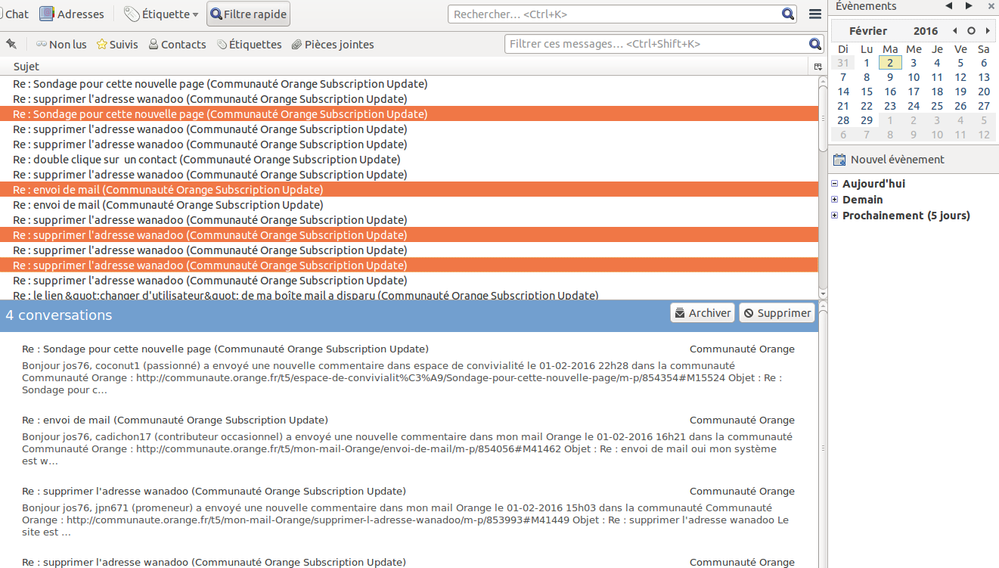Toggle the Suivis starred filter

click(x=117, y=45)
